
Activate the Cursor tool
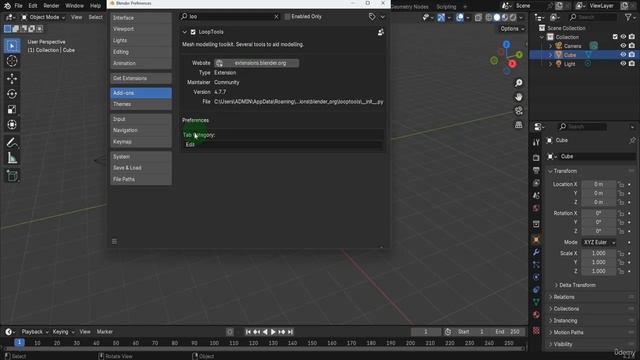[12, 61]
